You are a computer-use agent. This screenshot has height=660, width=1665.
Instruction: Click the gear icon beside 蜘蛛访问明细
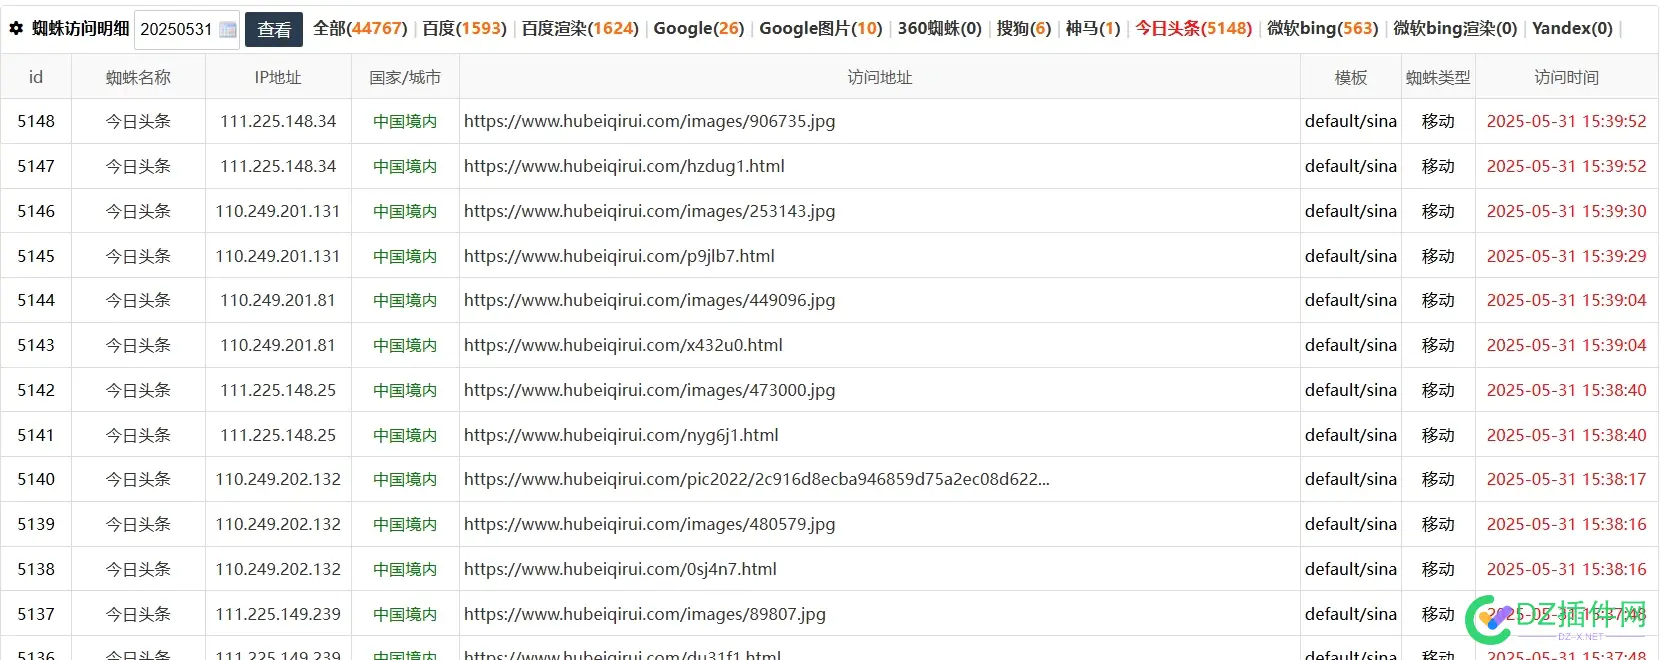16,29
